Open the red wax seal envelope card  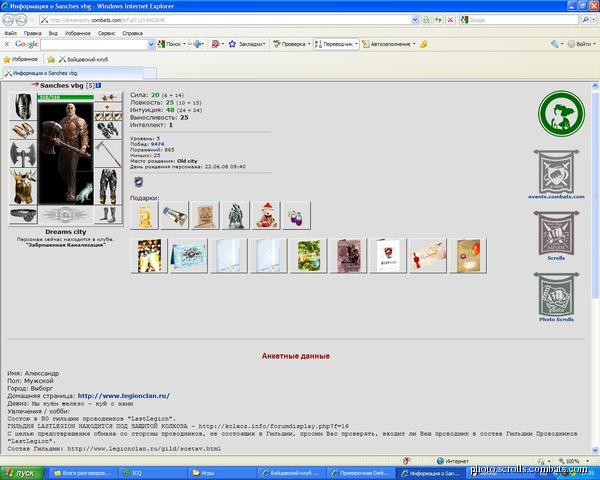click(x=428, y=256)
